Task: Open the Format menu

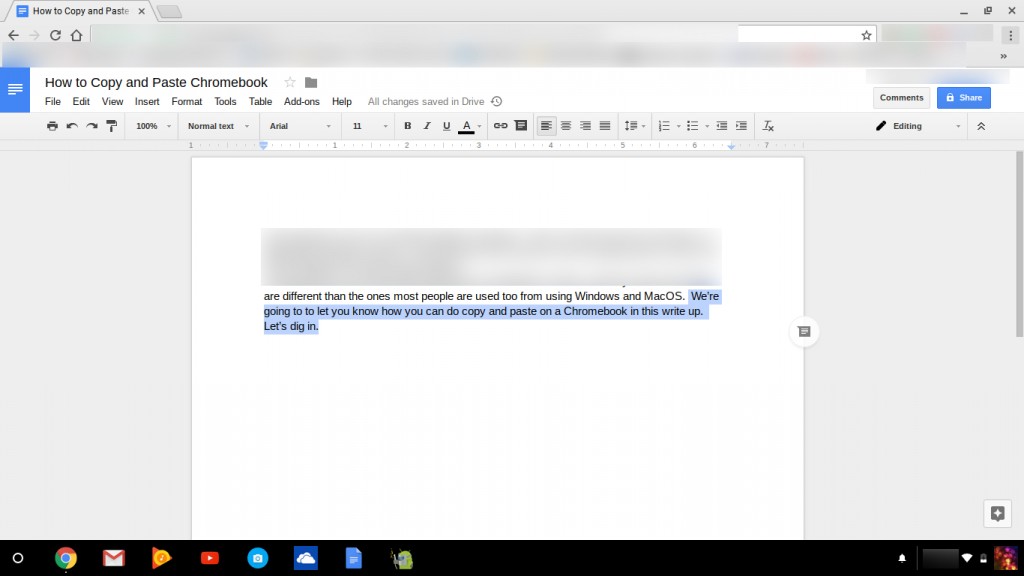Action: pyautogui.click(x=187, y=101)
